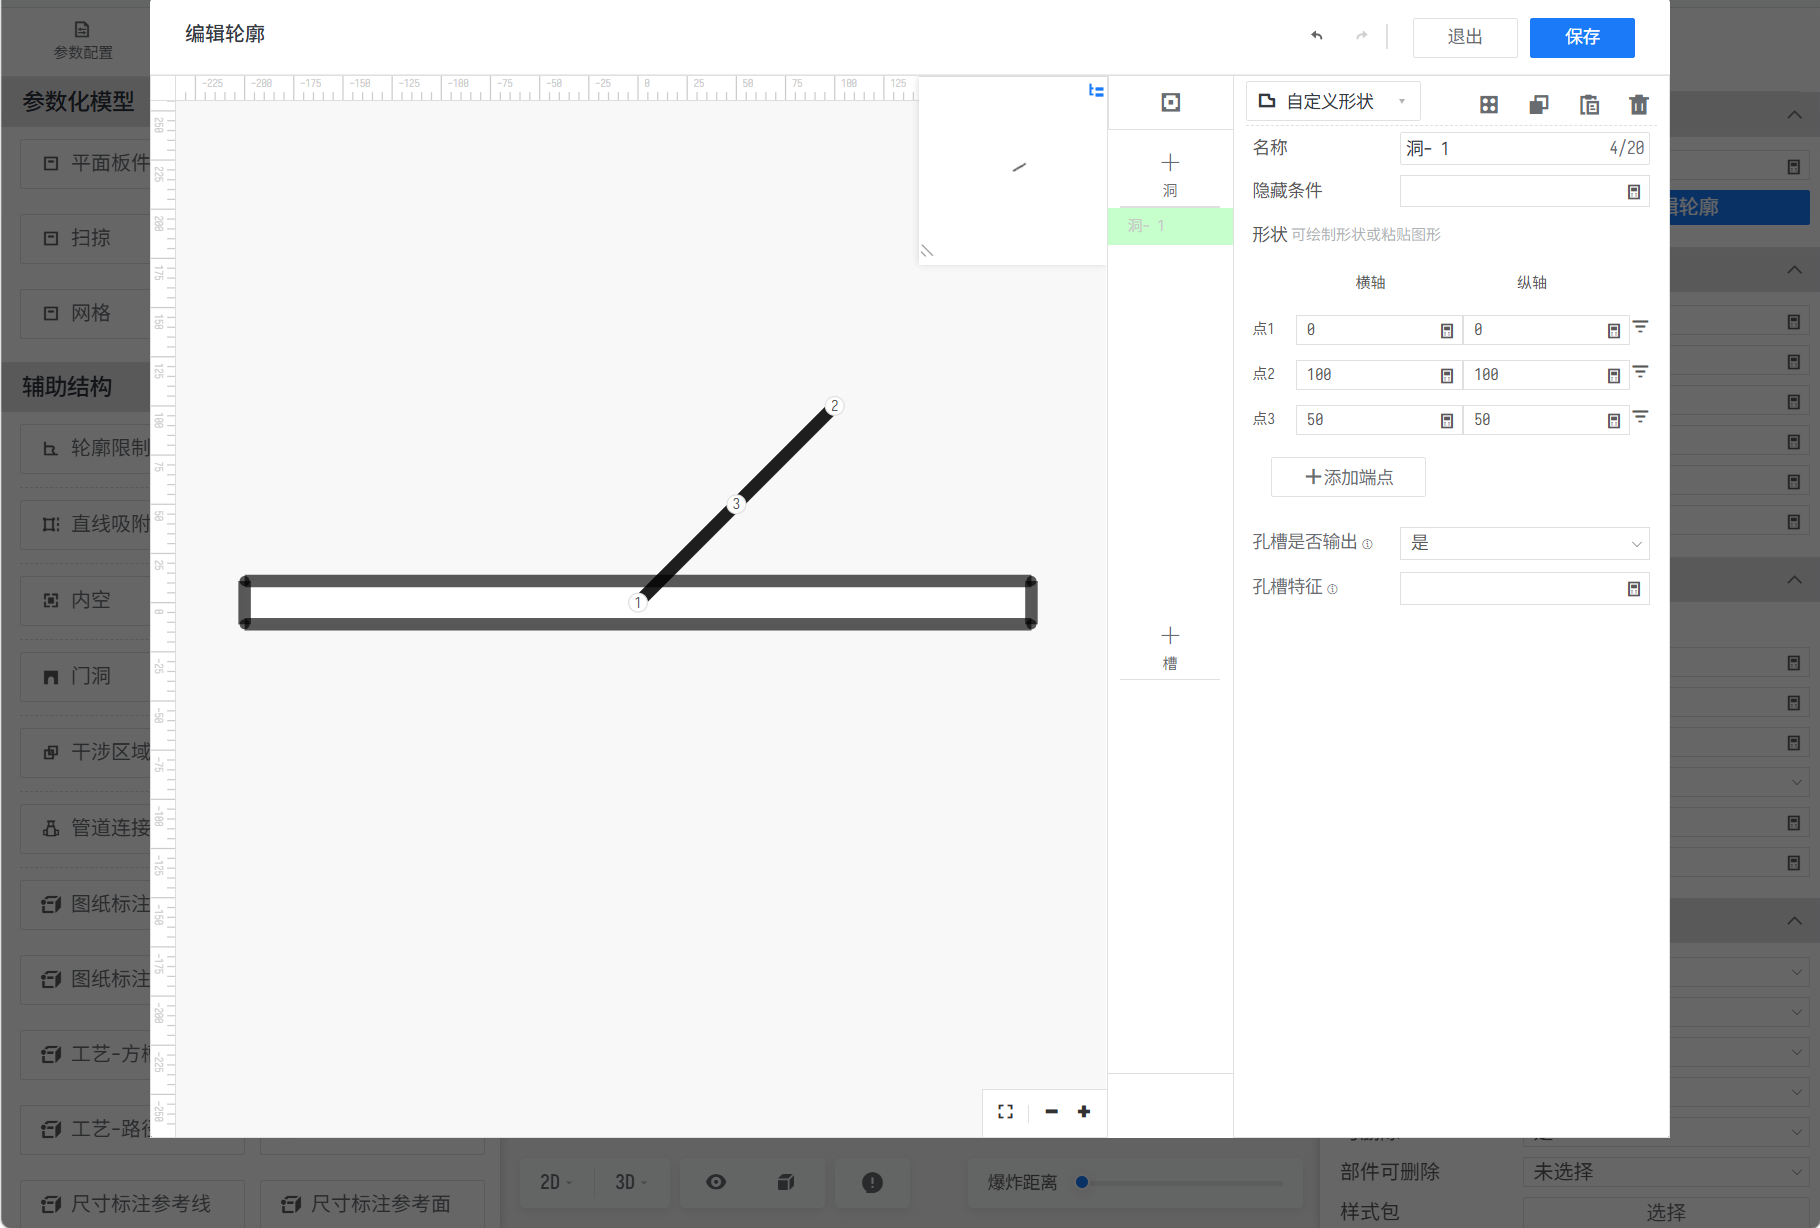Copy the shape with the copy icon
1820x1228 pixels.
1539,104
